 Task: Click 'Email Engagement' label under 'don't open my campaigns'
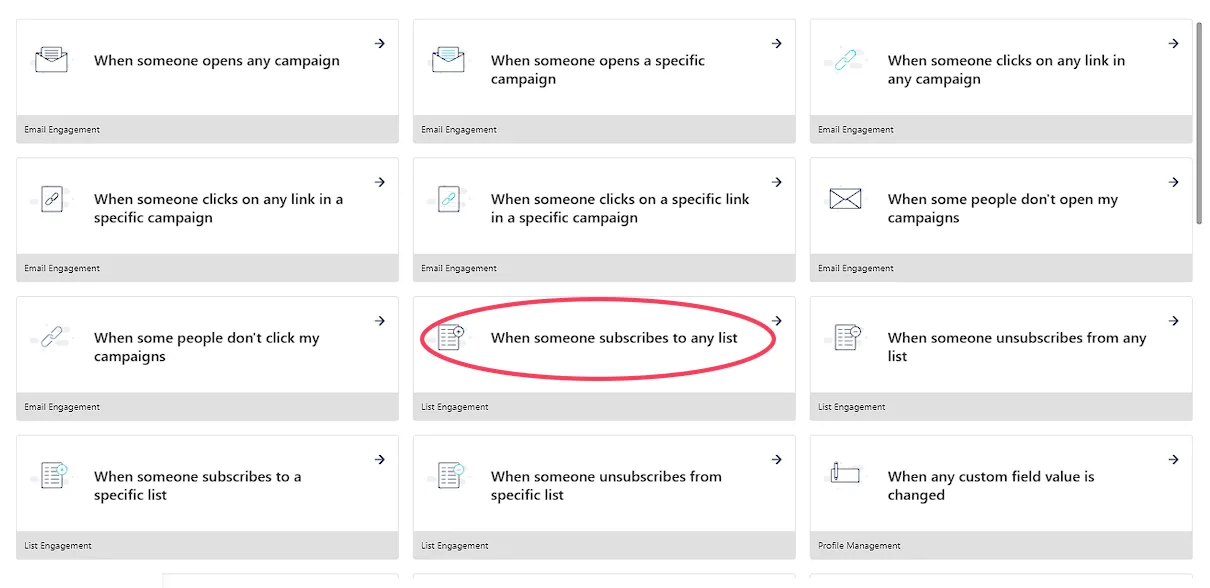tap(856, 268)
